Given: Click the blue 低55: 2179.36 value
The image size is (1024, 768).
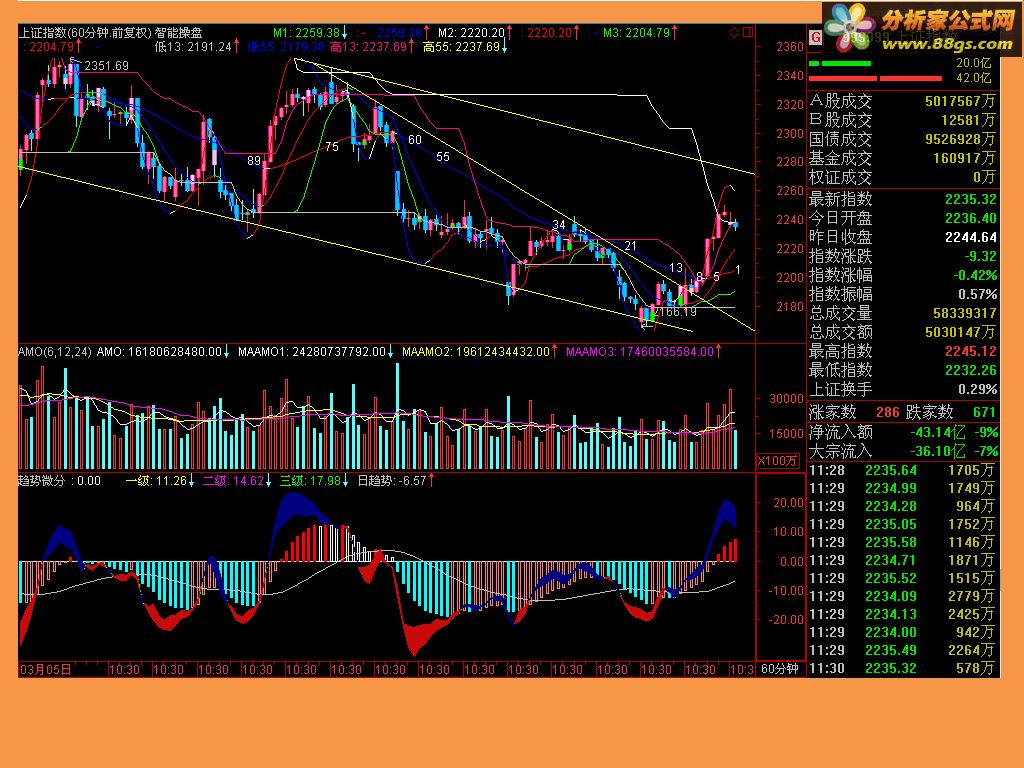Looking at the screenshot, I should pyautogui.click(x=286, y=47).
